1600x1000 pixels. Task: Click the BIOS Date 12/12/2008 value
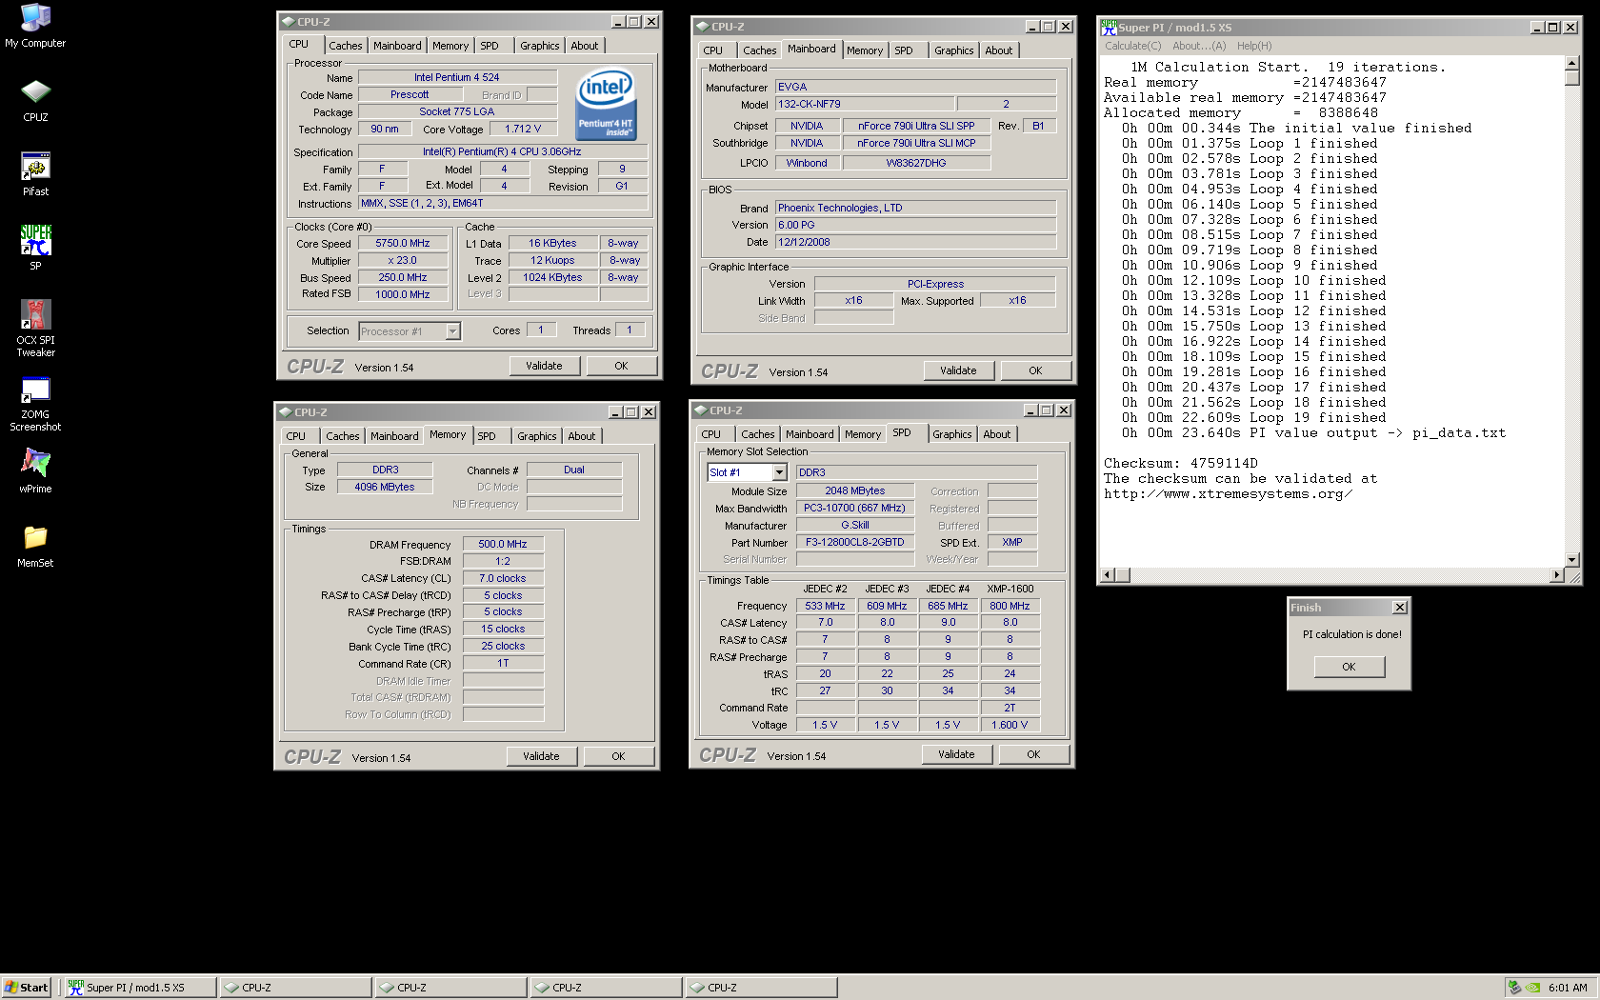[916, 242]
